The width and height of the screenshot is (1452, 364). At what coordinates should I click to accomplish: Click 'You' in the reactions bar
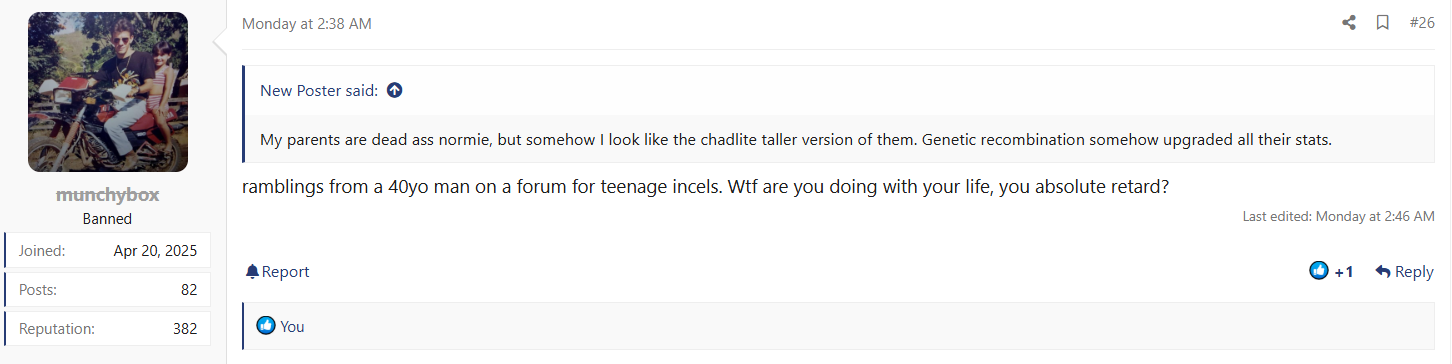click(292, 326)
